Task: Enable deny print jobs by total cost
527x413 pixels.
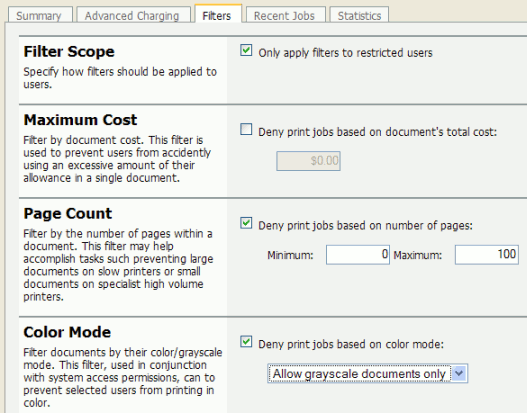Action: (x=246, y=129)
